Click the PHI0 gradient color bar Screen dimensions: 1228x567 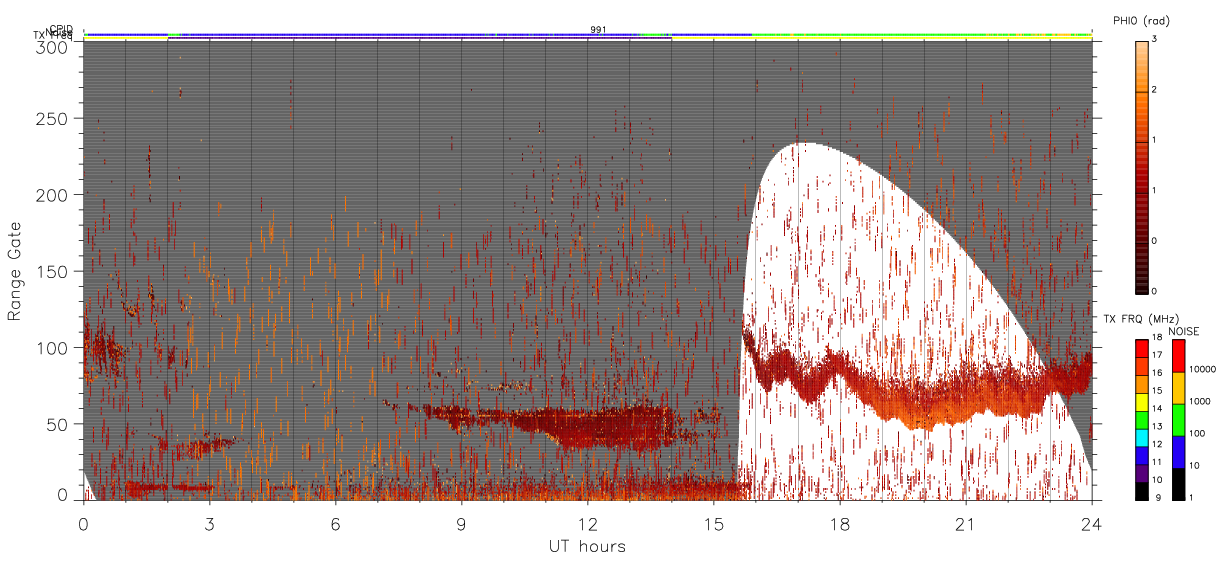pyautogui.click(x=1142, y=166)
